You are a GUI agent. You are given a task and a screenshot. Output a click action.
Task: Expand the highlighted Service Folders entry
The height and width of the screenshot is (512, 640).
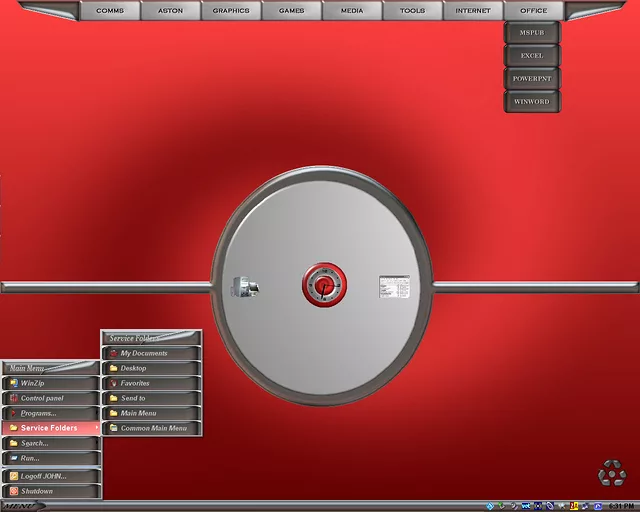(x=50, y=428)
